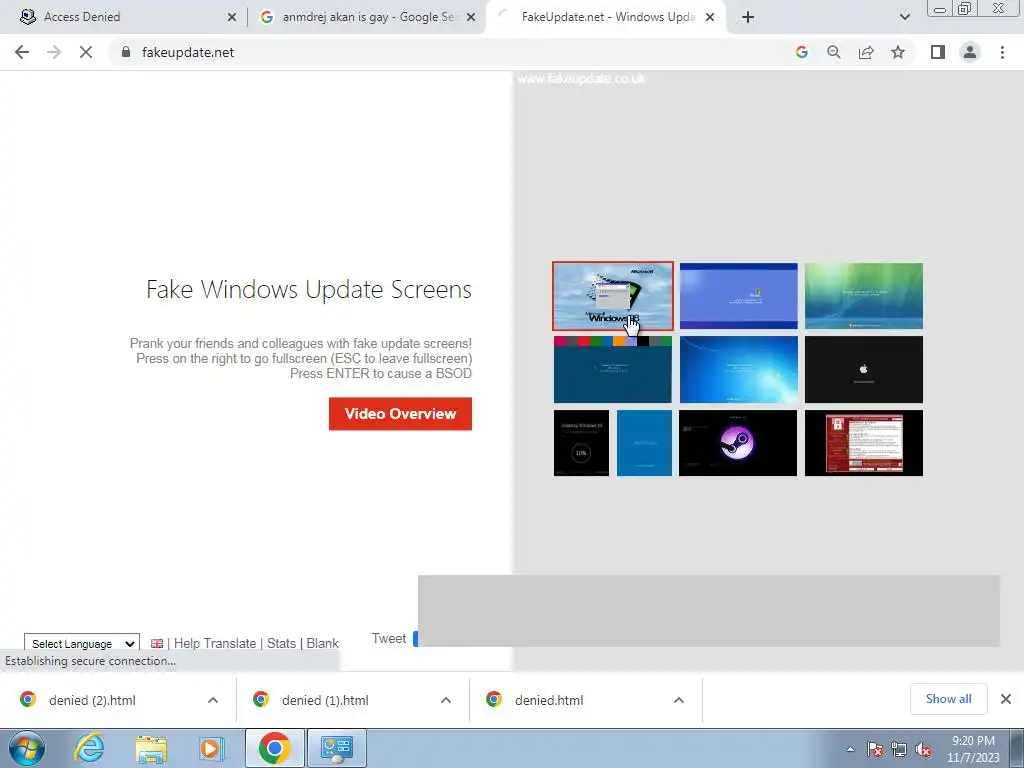Launch Internet Explorer from the taskbar
Image resolution: width=1024 pixels, height=768 pixels.
tap(89, 748)
